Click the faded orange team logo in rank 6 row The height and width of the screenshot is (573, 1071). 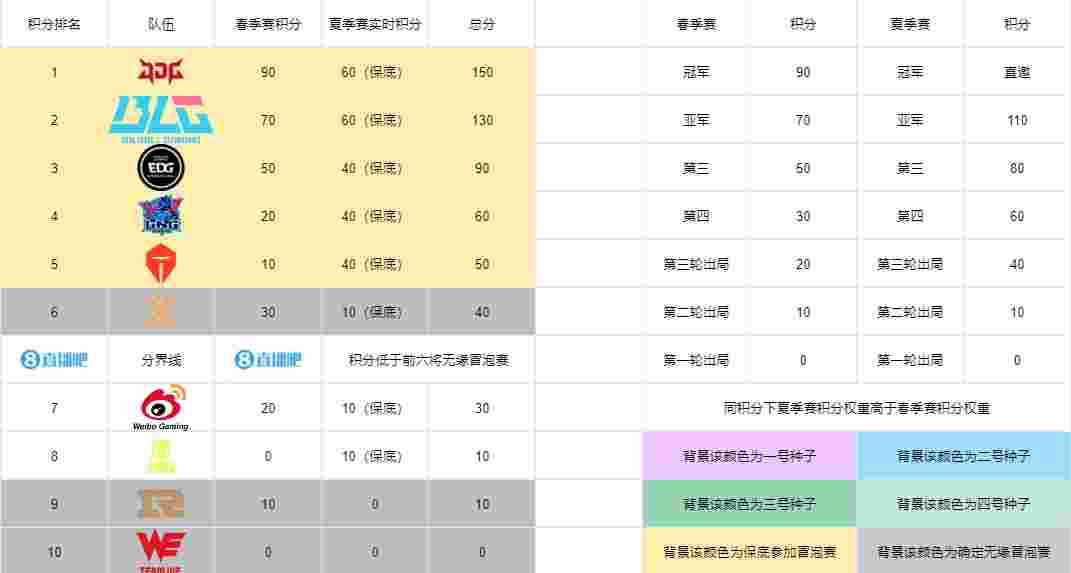(161, 311)
